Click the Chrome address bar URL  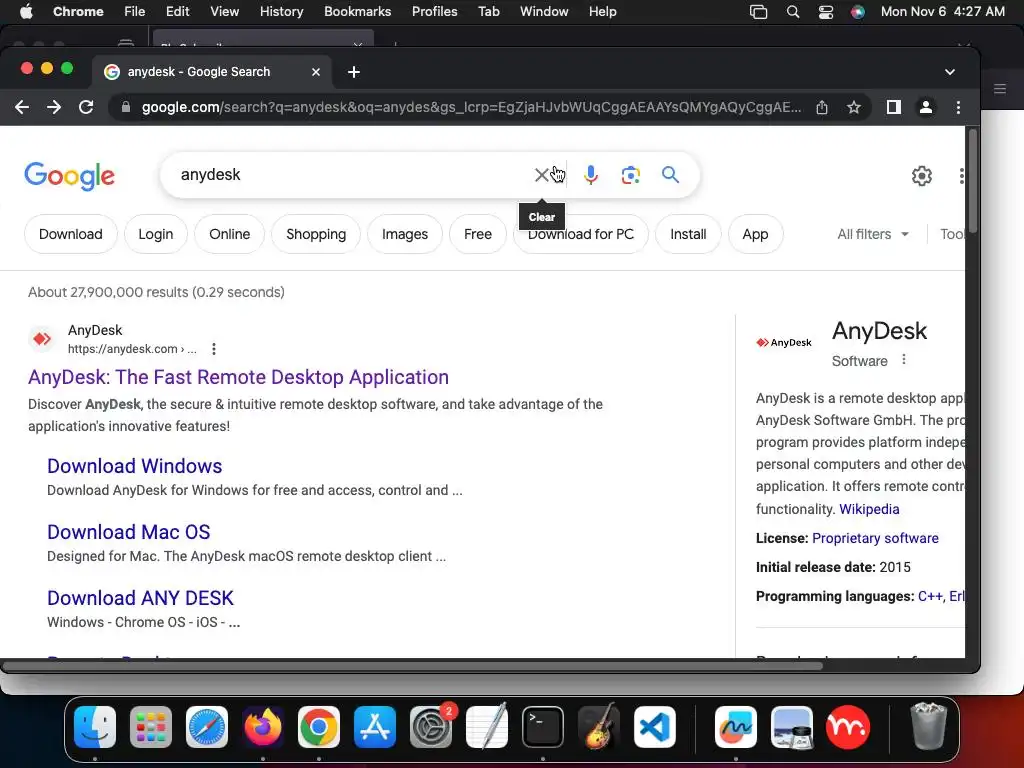click(471, 107)
